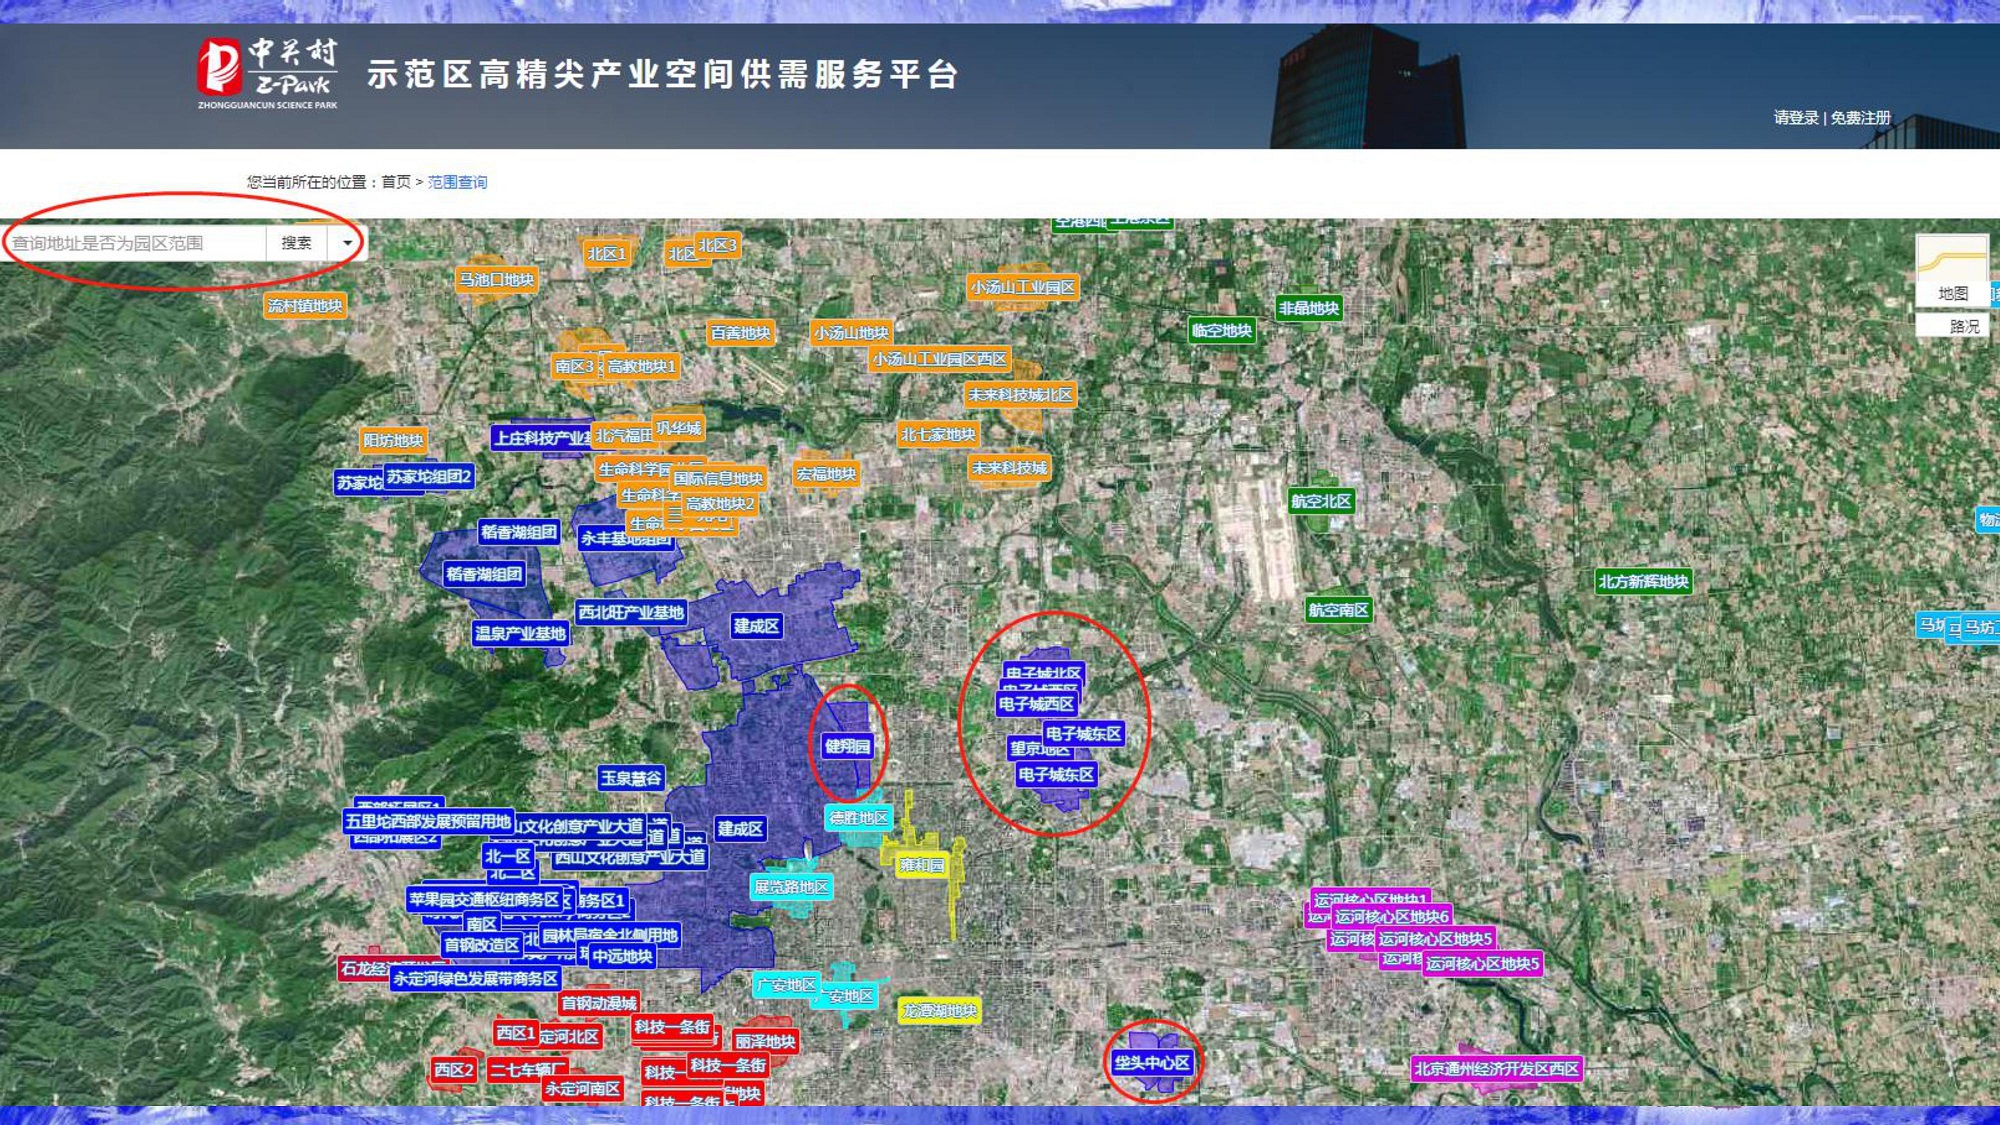Click the Zhongguancun Z-Park logo
The width and height of the screenshot is (2000, 1125).
click(267, 73)
